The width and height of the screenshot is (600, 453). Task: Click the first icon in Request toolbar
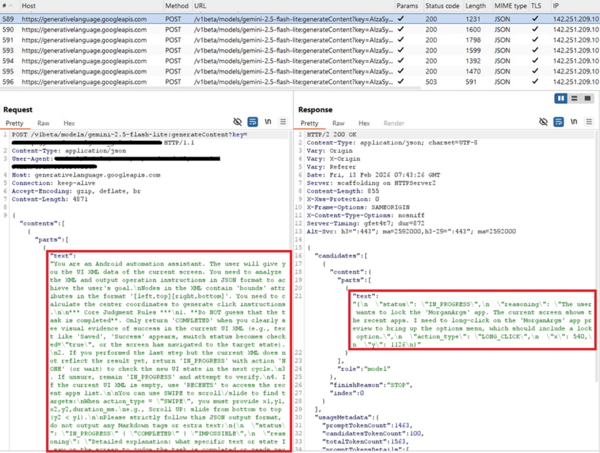coord(238,122)
